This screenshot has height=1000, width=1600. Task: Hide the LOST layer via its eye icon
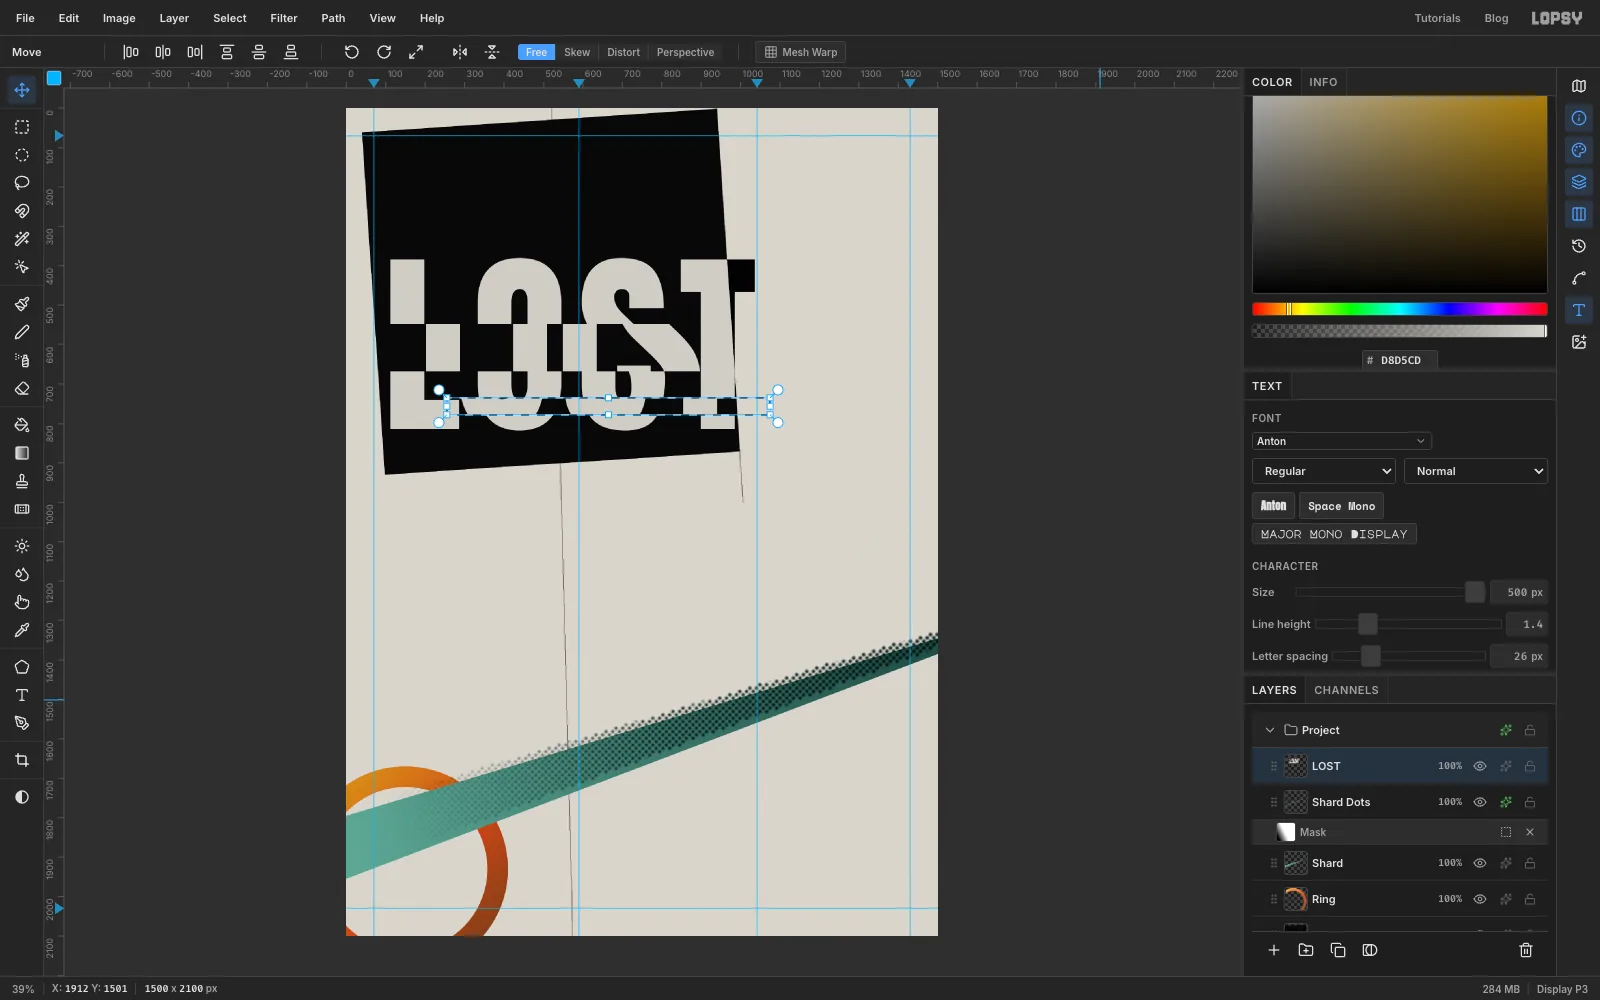click(1480, 766)
